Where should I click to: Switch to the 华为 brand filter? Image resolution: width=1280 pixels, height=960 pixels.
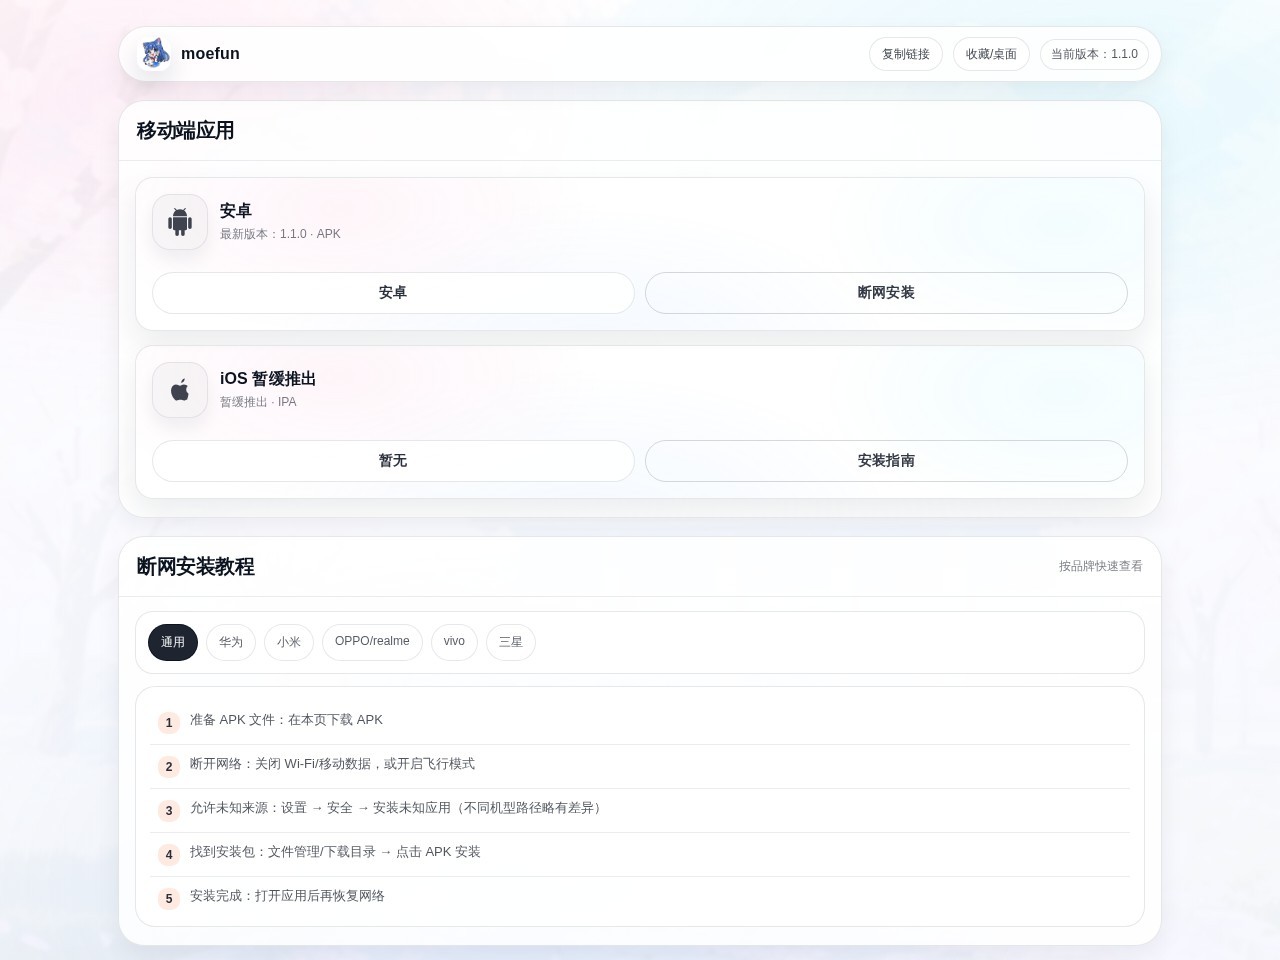click(x=231, y=642)
